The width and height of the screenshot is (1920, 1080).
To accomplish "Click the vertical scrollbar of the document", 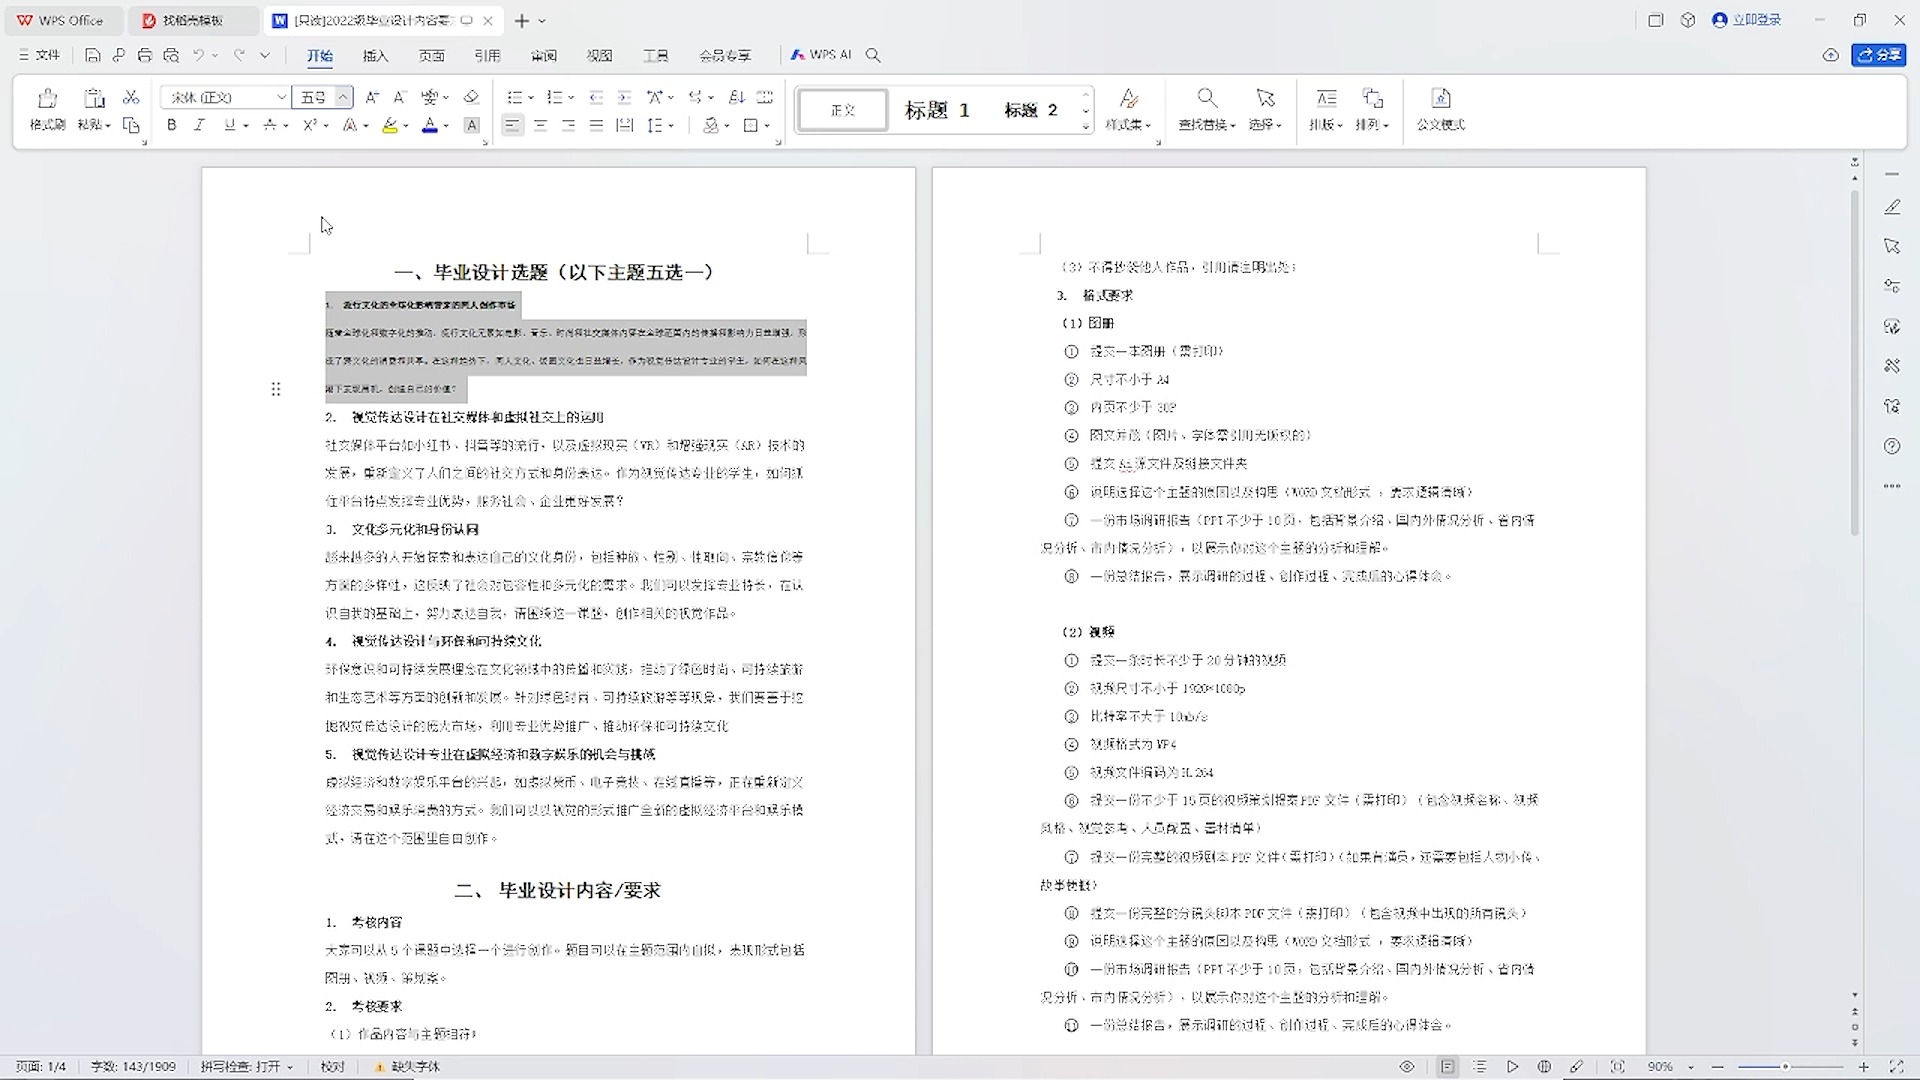I will pos(1855,365).
